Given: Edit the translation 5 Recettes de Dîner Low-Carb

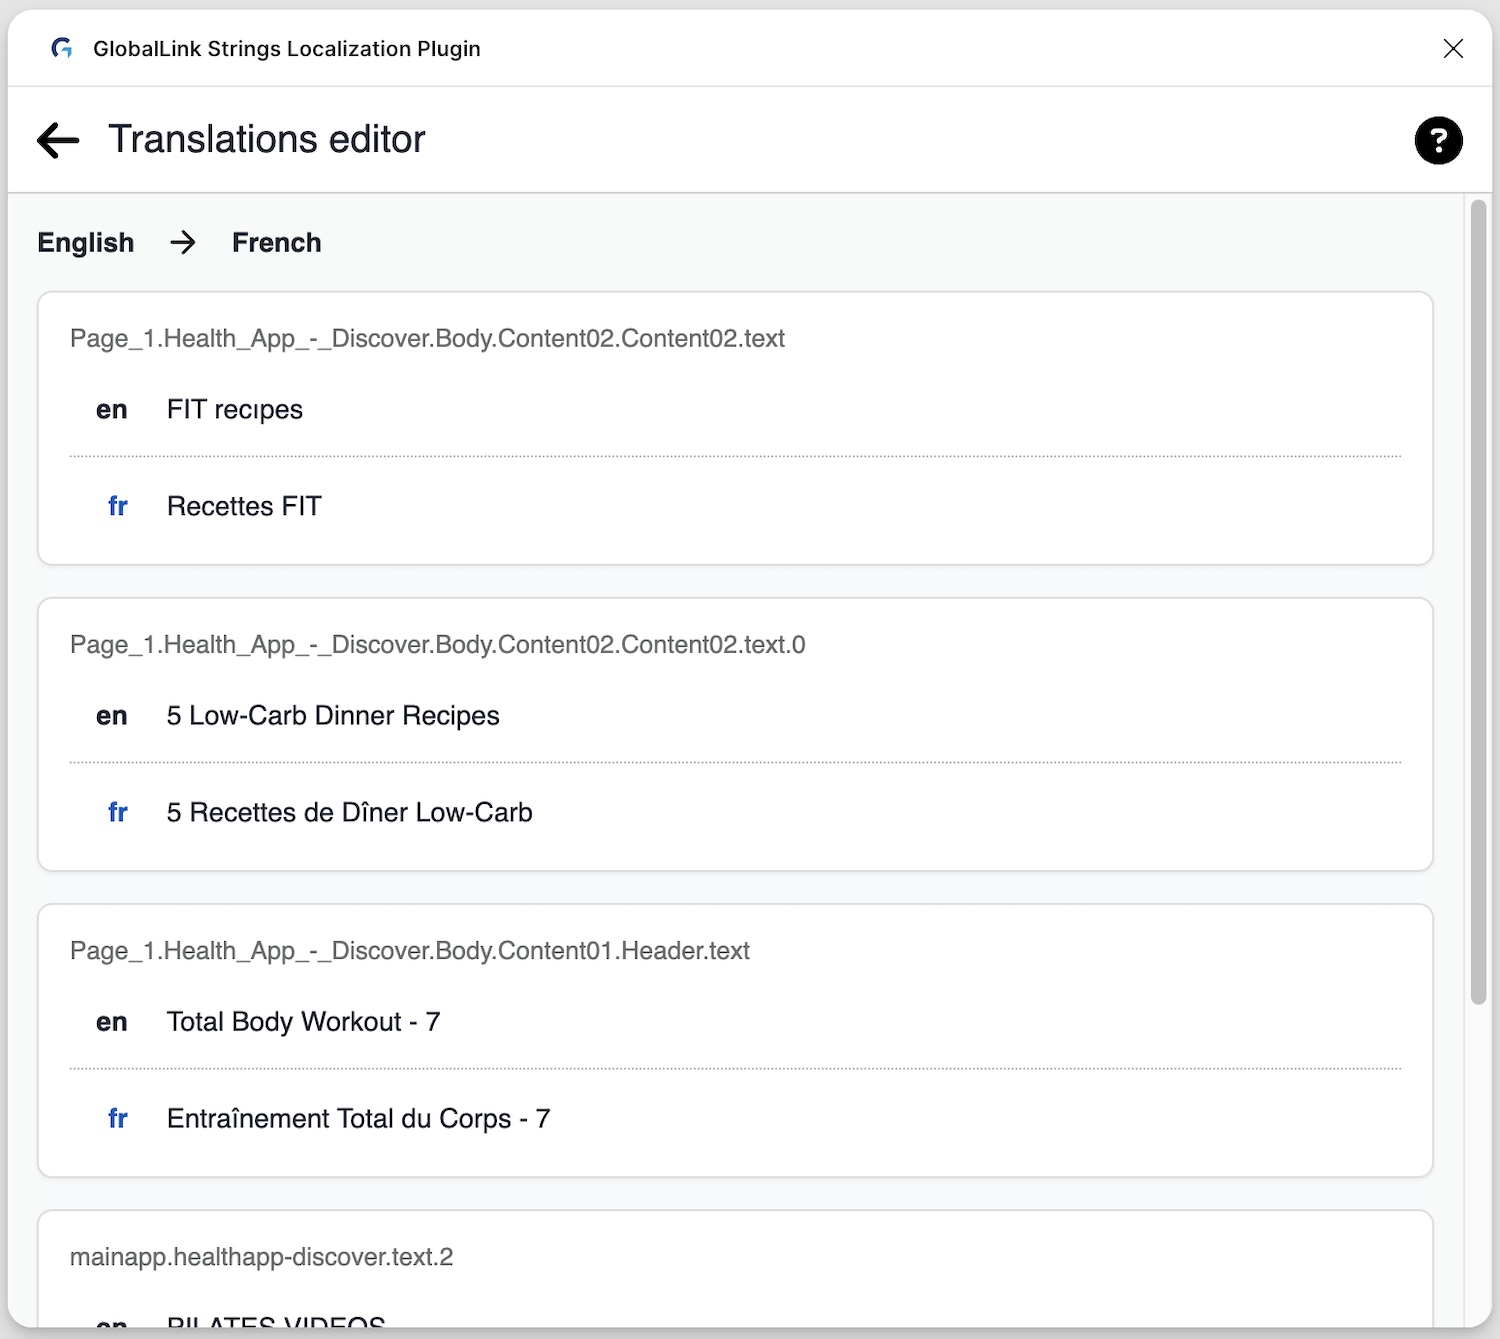Looking at the screenshot, I should tap(349, 812).
